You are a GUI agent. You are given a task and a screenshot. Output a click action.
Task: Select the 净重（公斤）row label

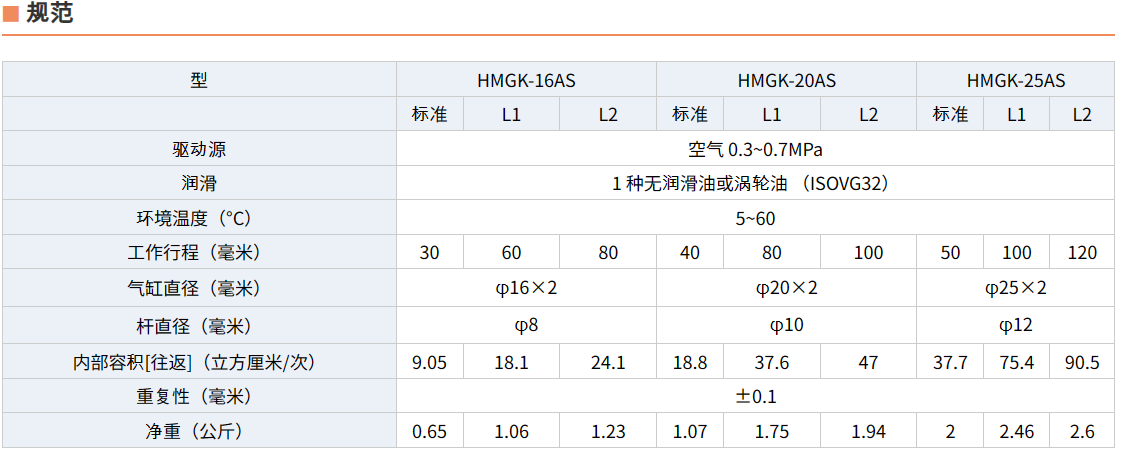(x=199, y=431)
